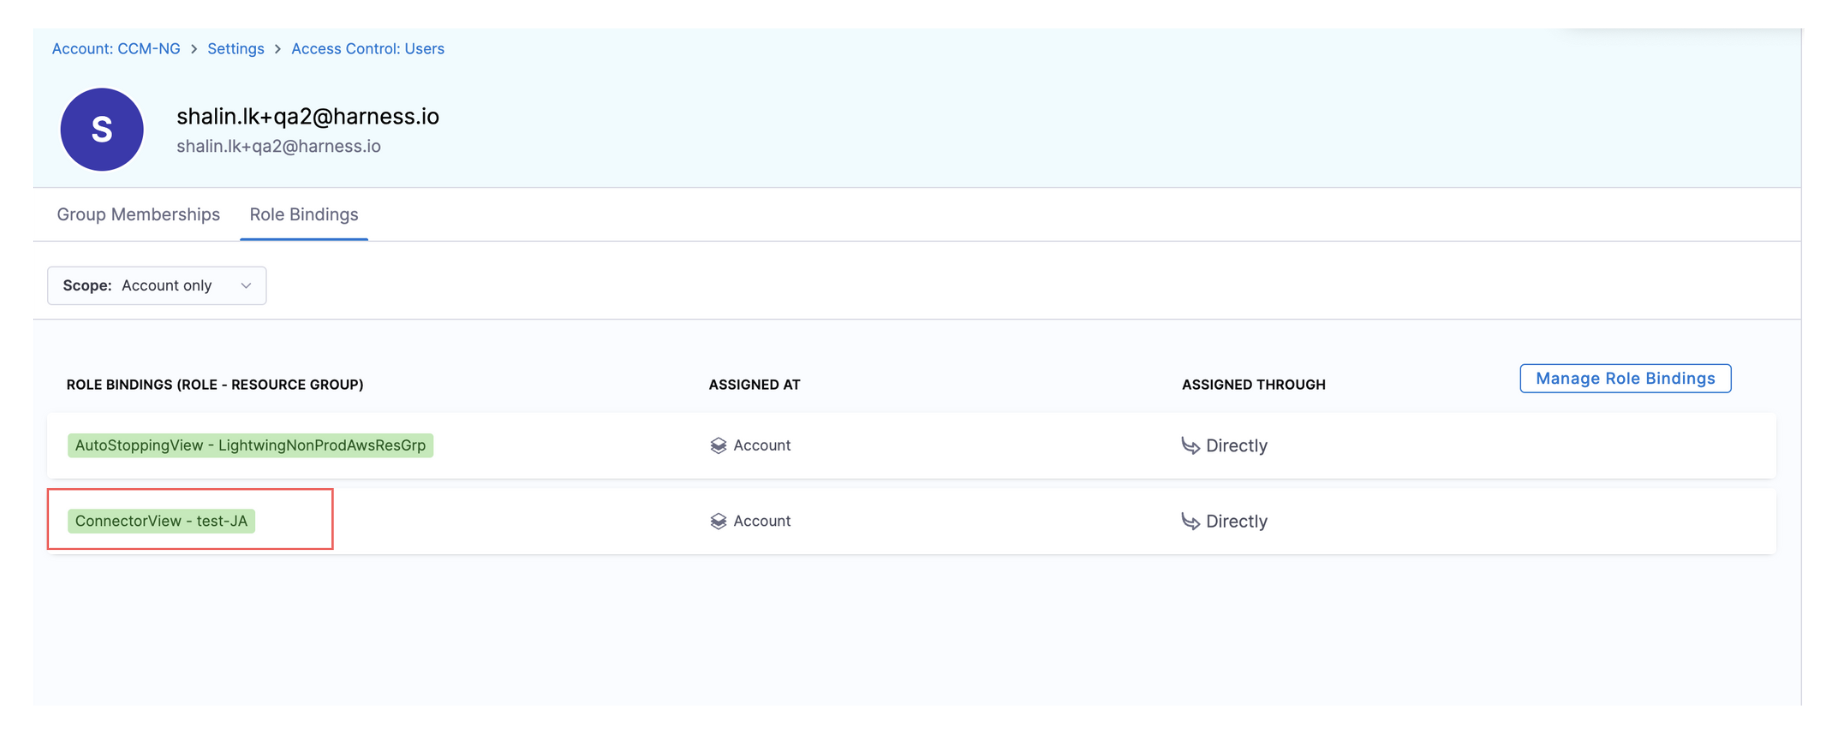The height and width of the screenshot is (736, 1822).
Task: Click the Directly arrow icon in ConnectorView row
Action: tap(1190, 521)
